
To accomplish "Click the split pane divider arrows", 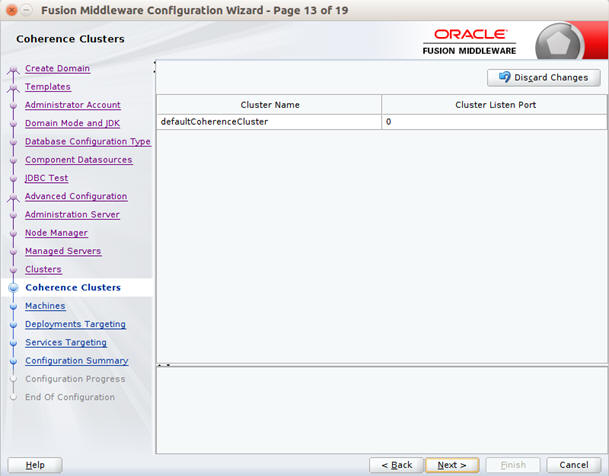I will click(164, 365).
